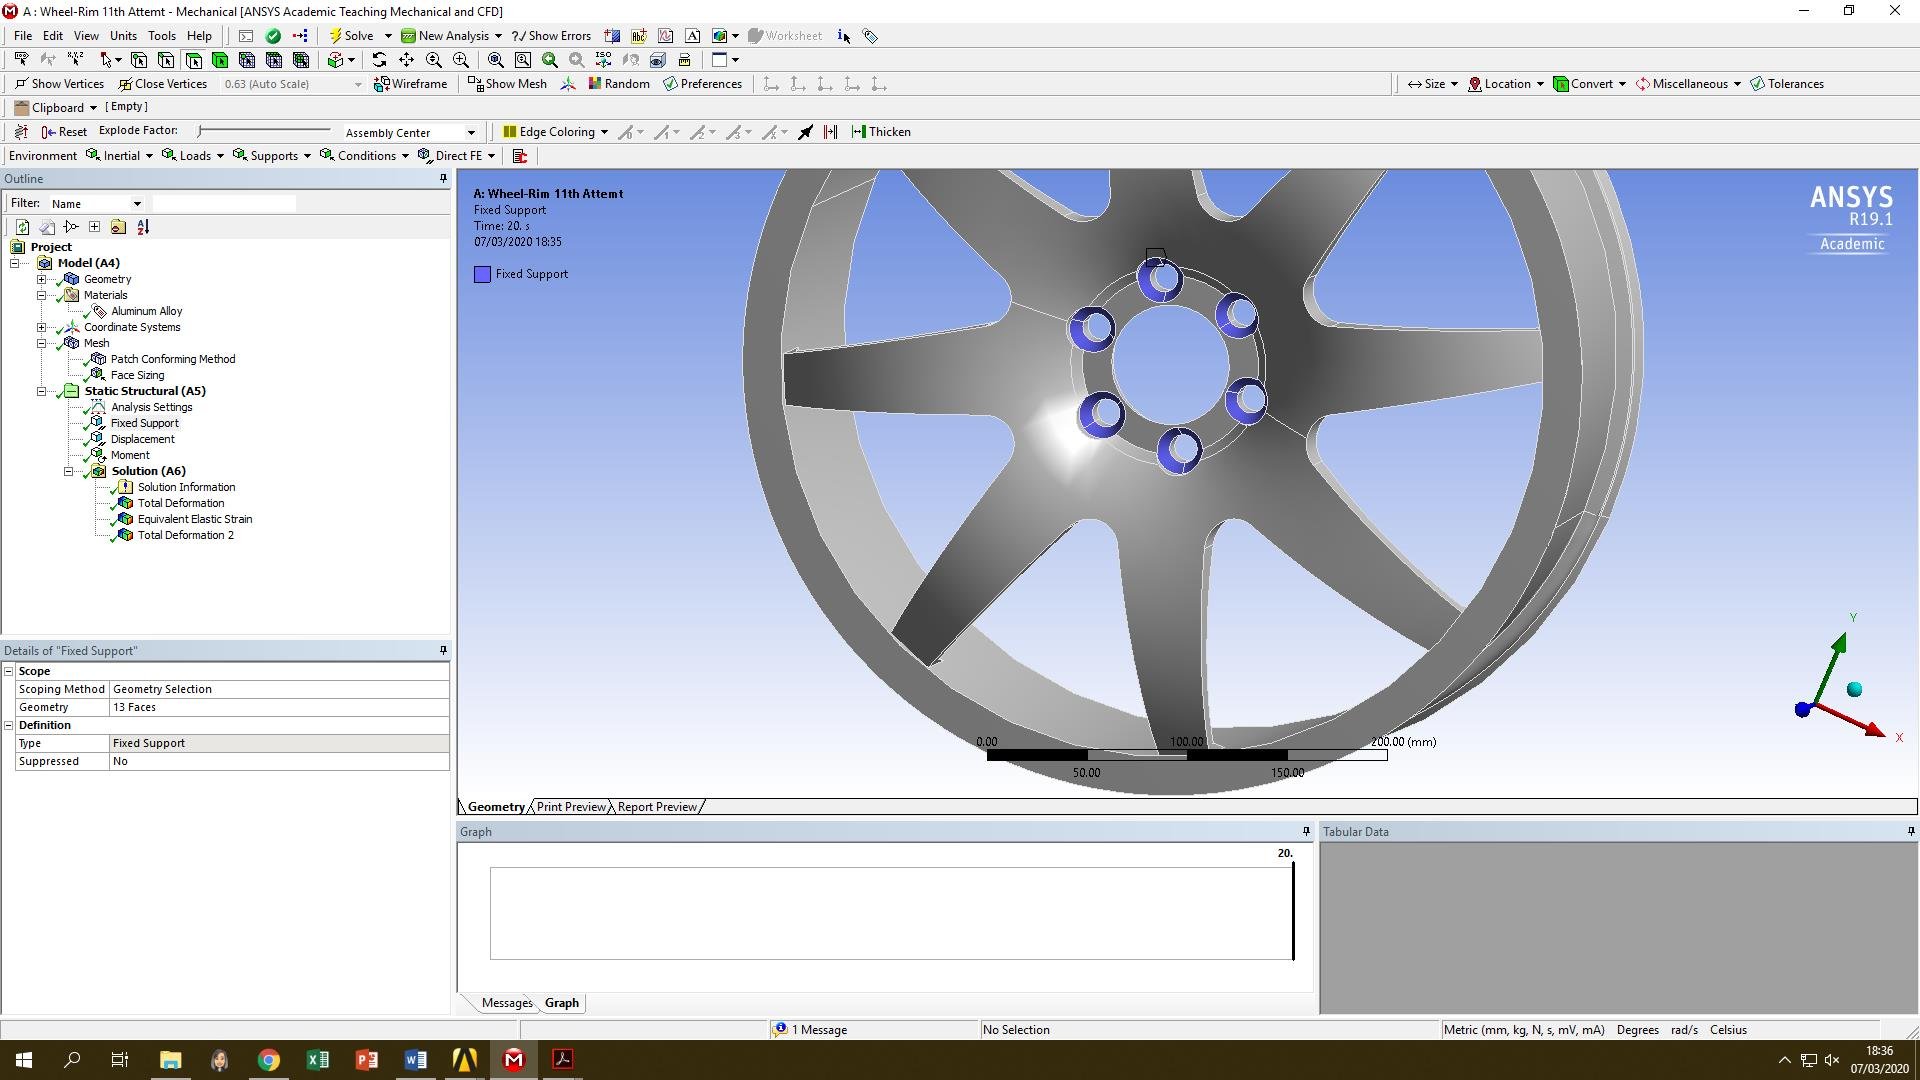The image size is (1920, 1080).
Task: Select Total Deformation 2 in outline
Action: pos(185,536)
